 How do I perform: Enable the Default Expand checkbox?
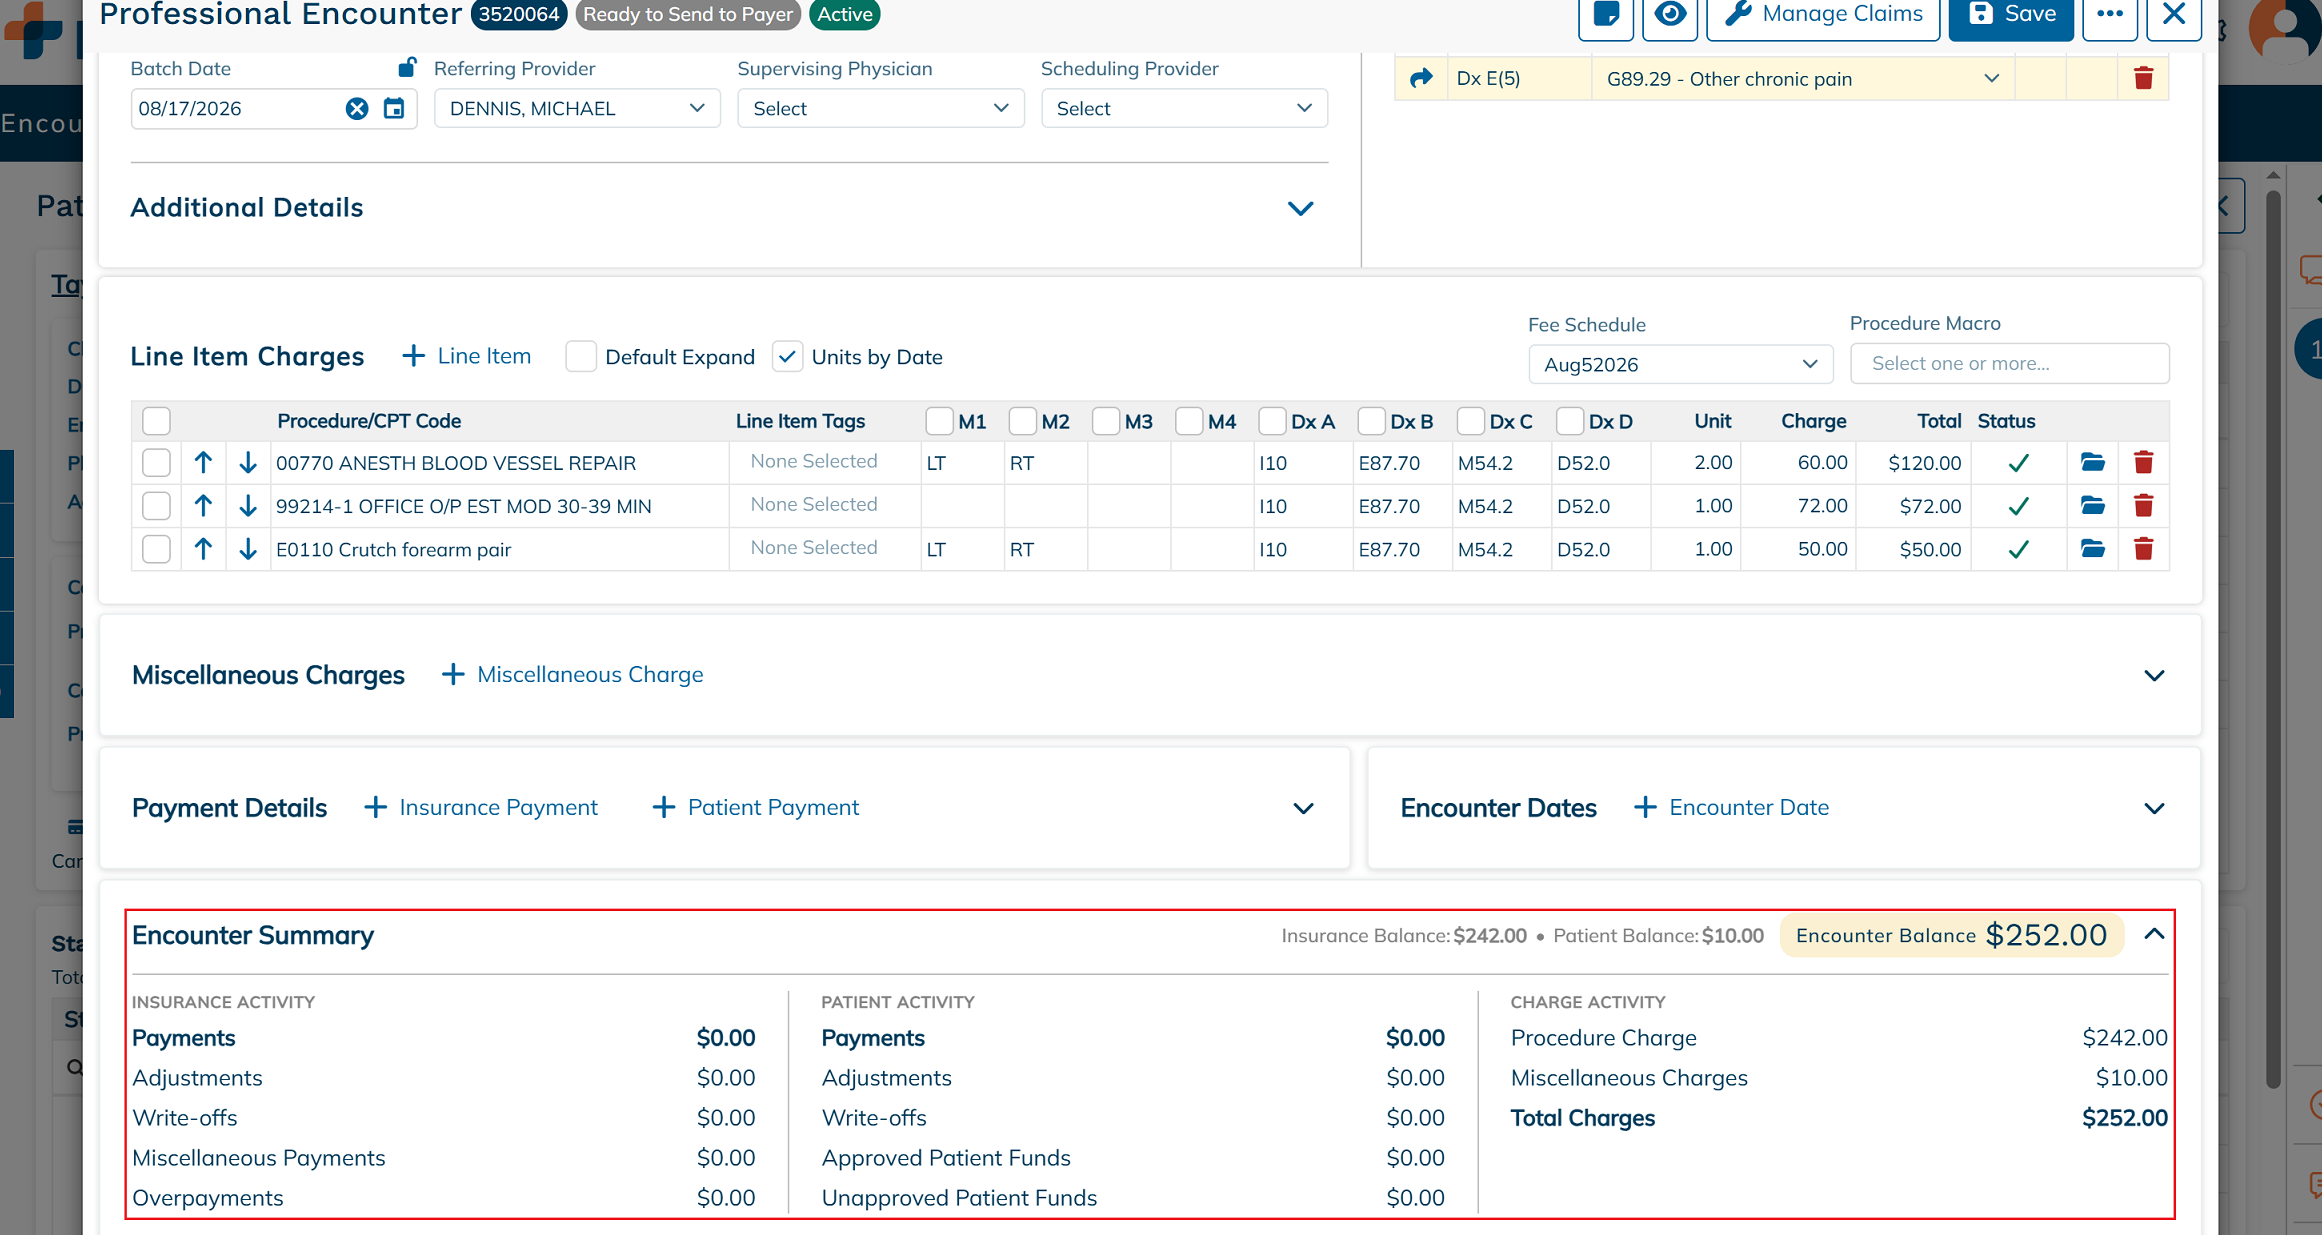(581, 357)
